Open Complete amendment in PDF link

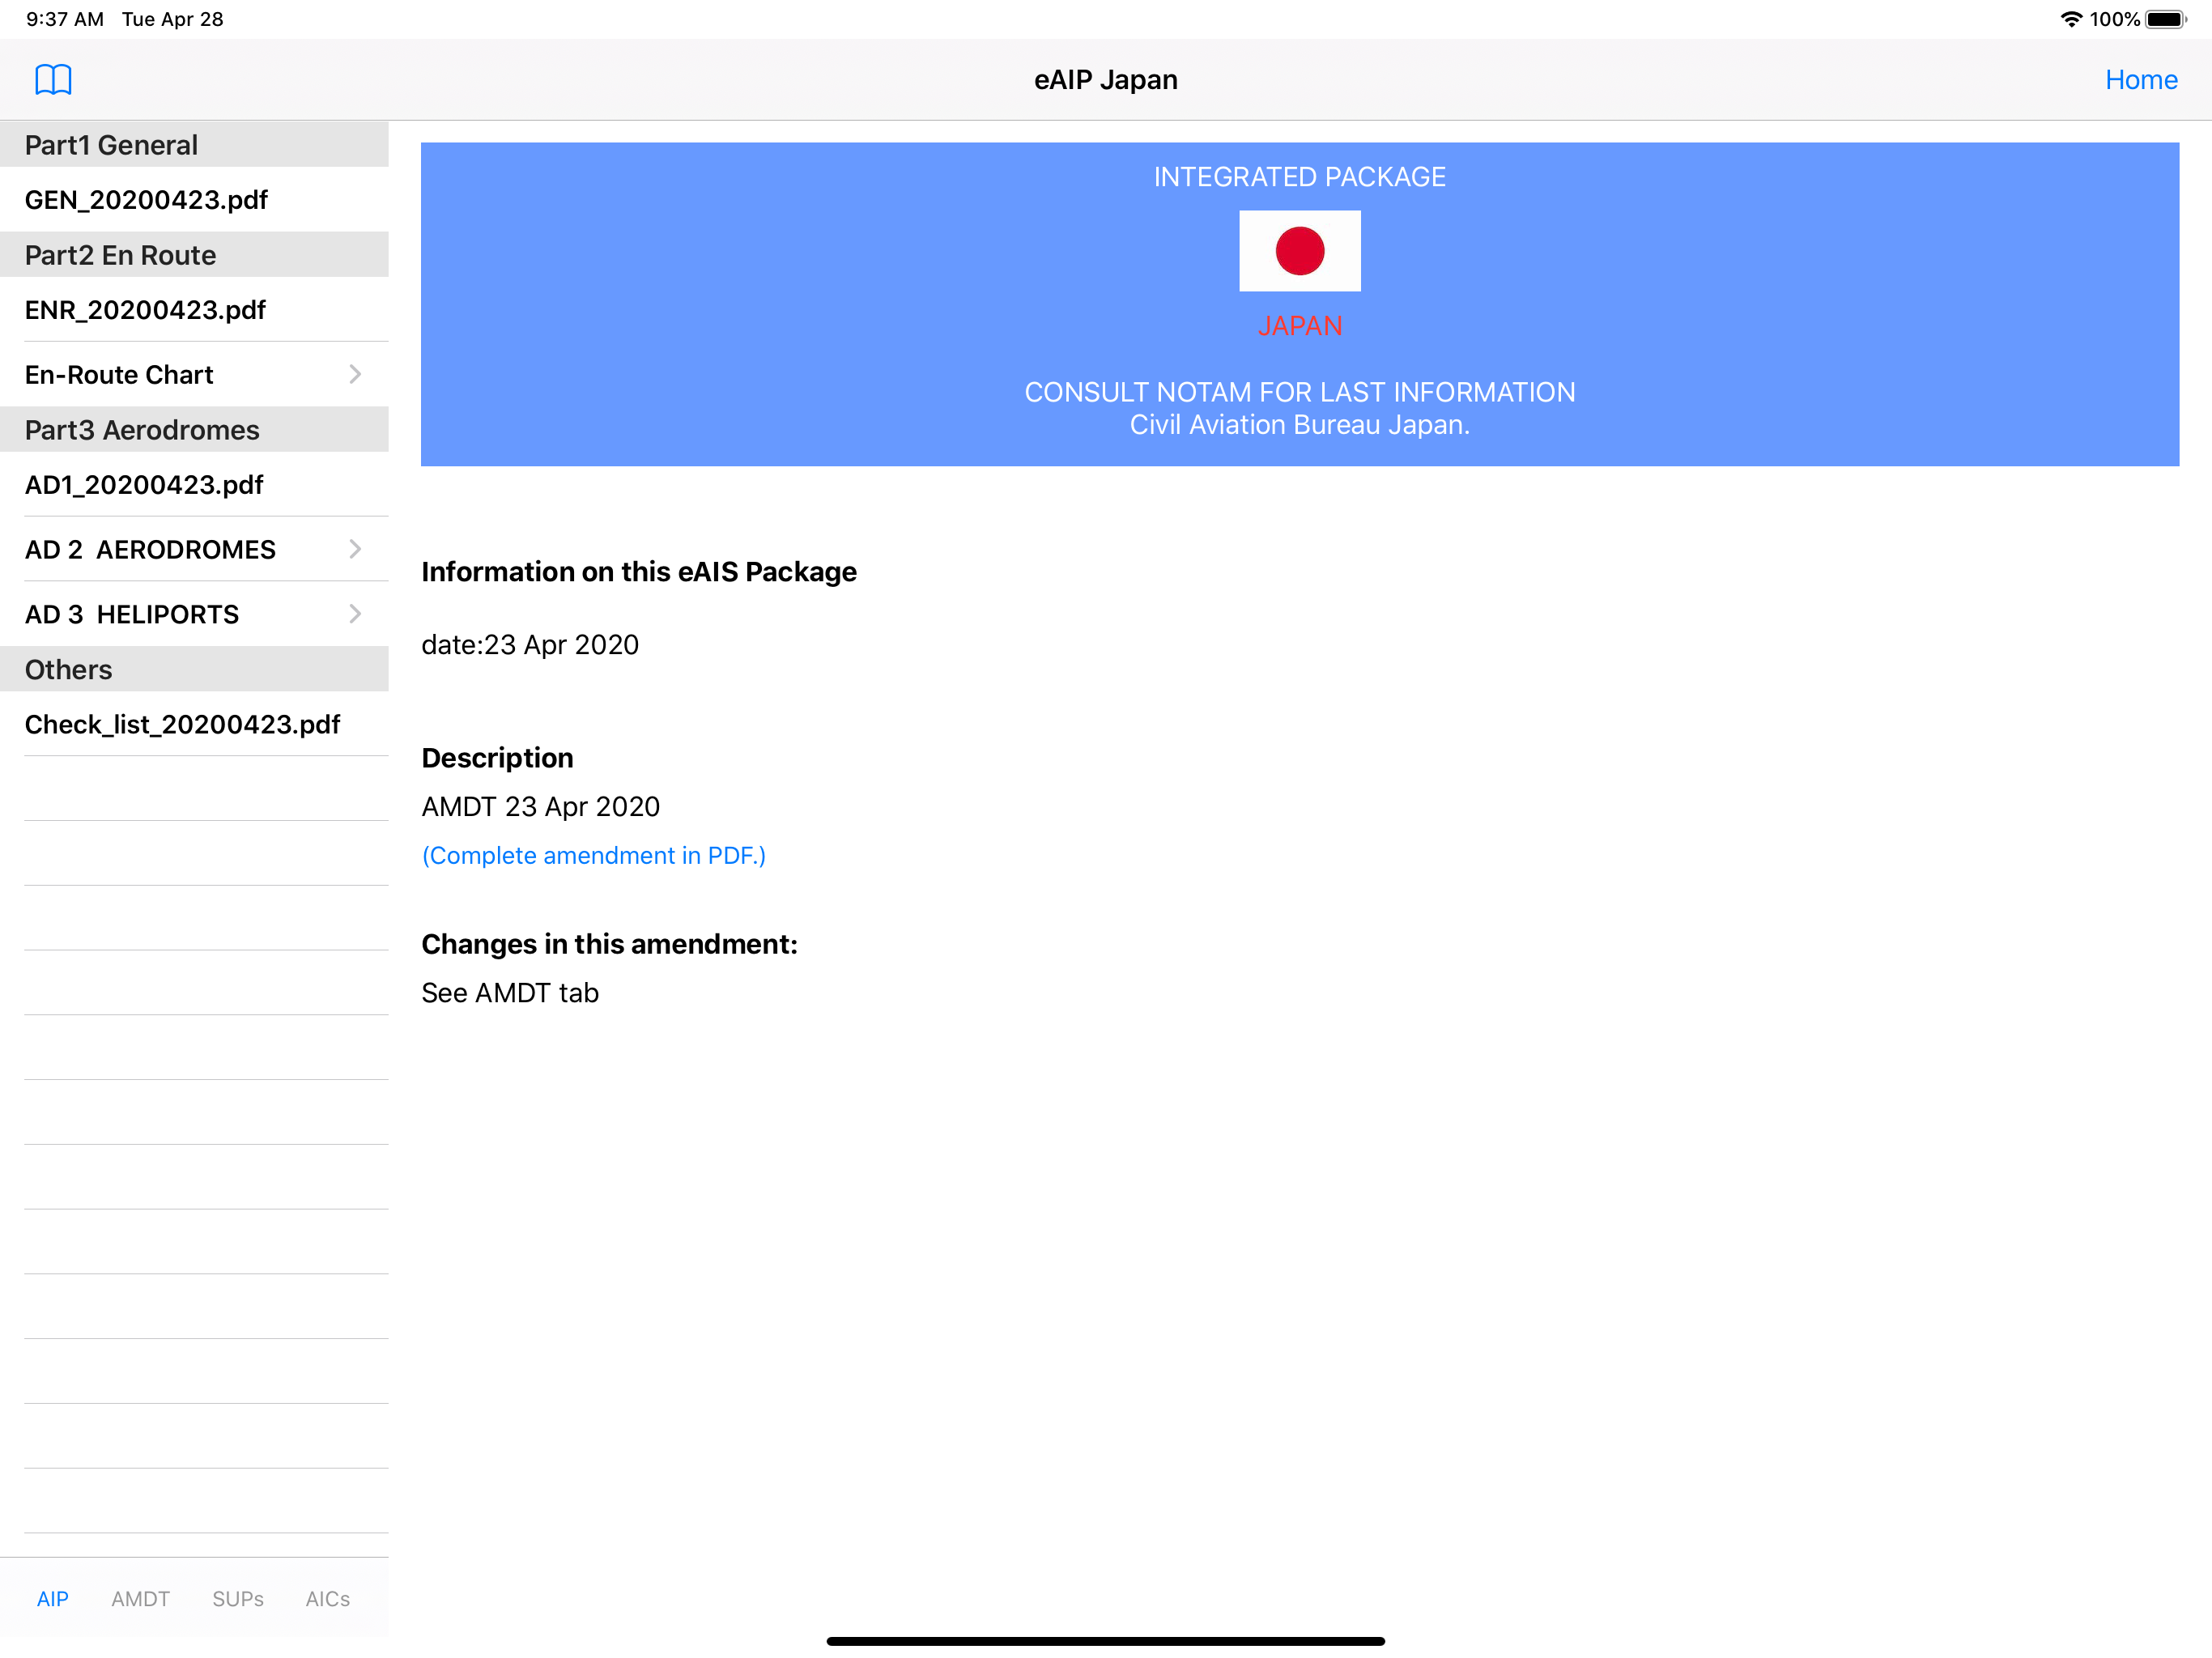tap(594, 856)
